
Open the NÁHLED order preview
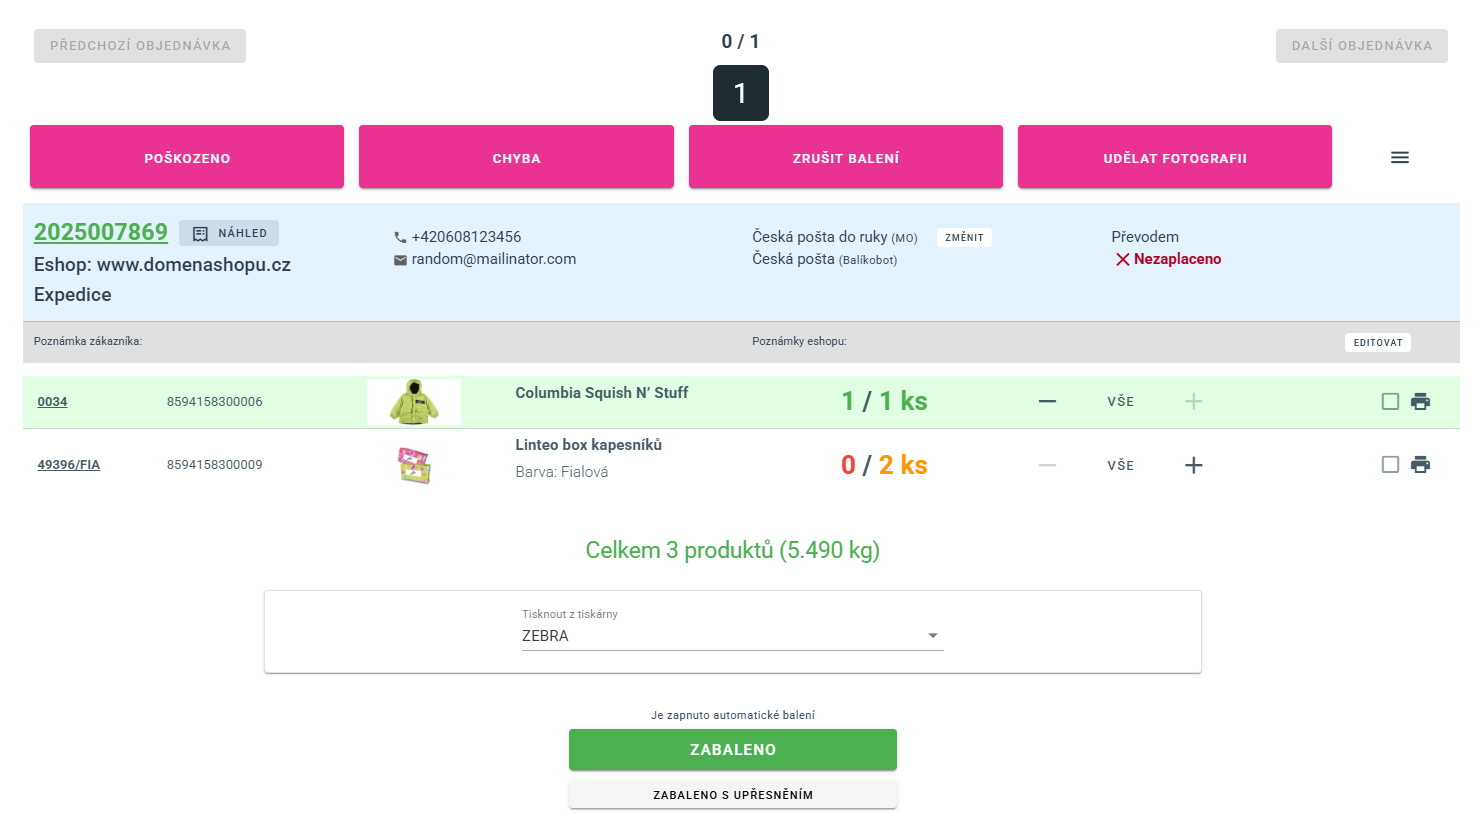[229, 233]
